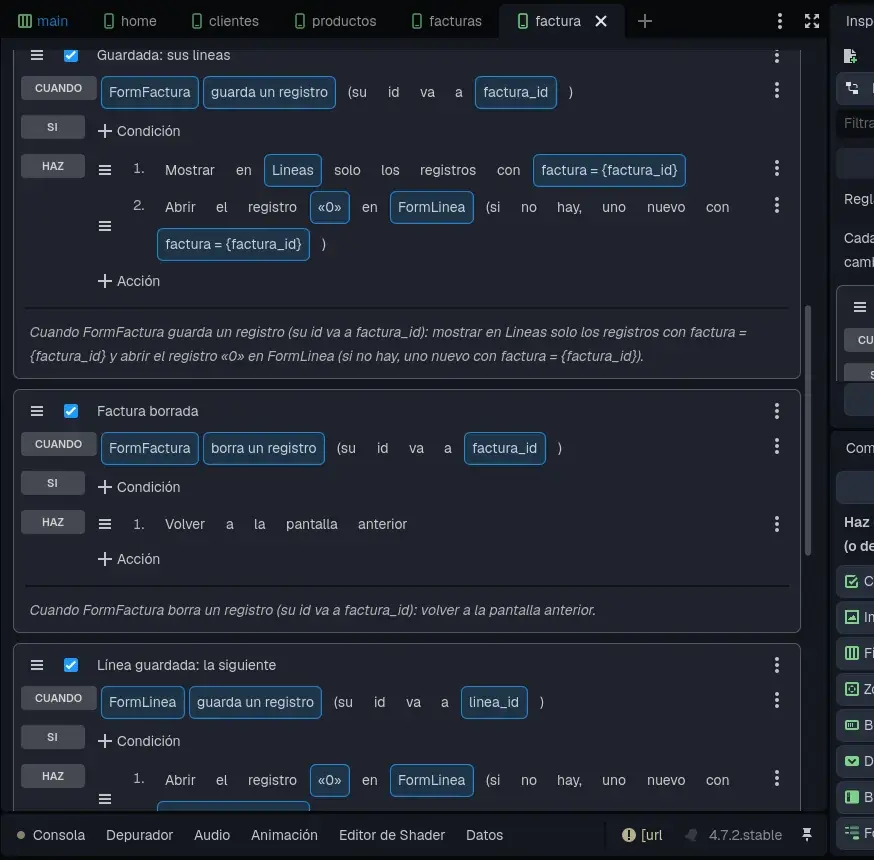Add an action to the 'Guardada: sus lineas' rule
Image resolution: width=874 pixels, height=860 pixels.
[129, 281]
